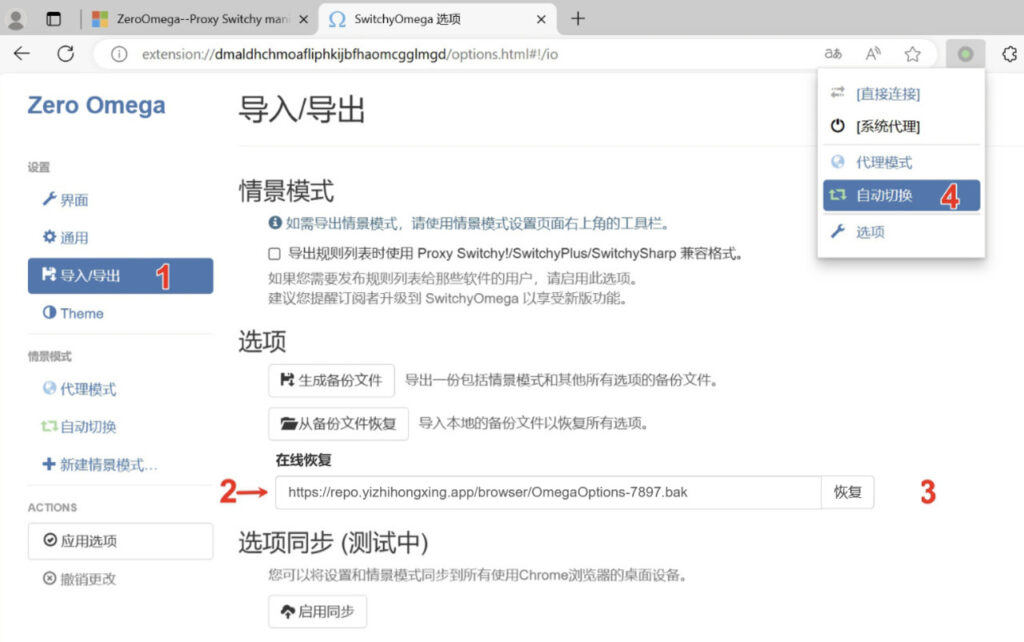The height and width of the screenshot is (642, 1024).
Task: Click the page refresh icon
Action: pyautogui.click(x=66, y=54)
